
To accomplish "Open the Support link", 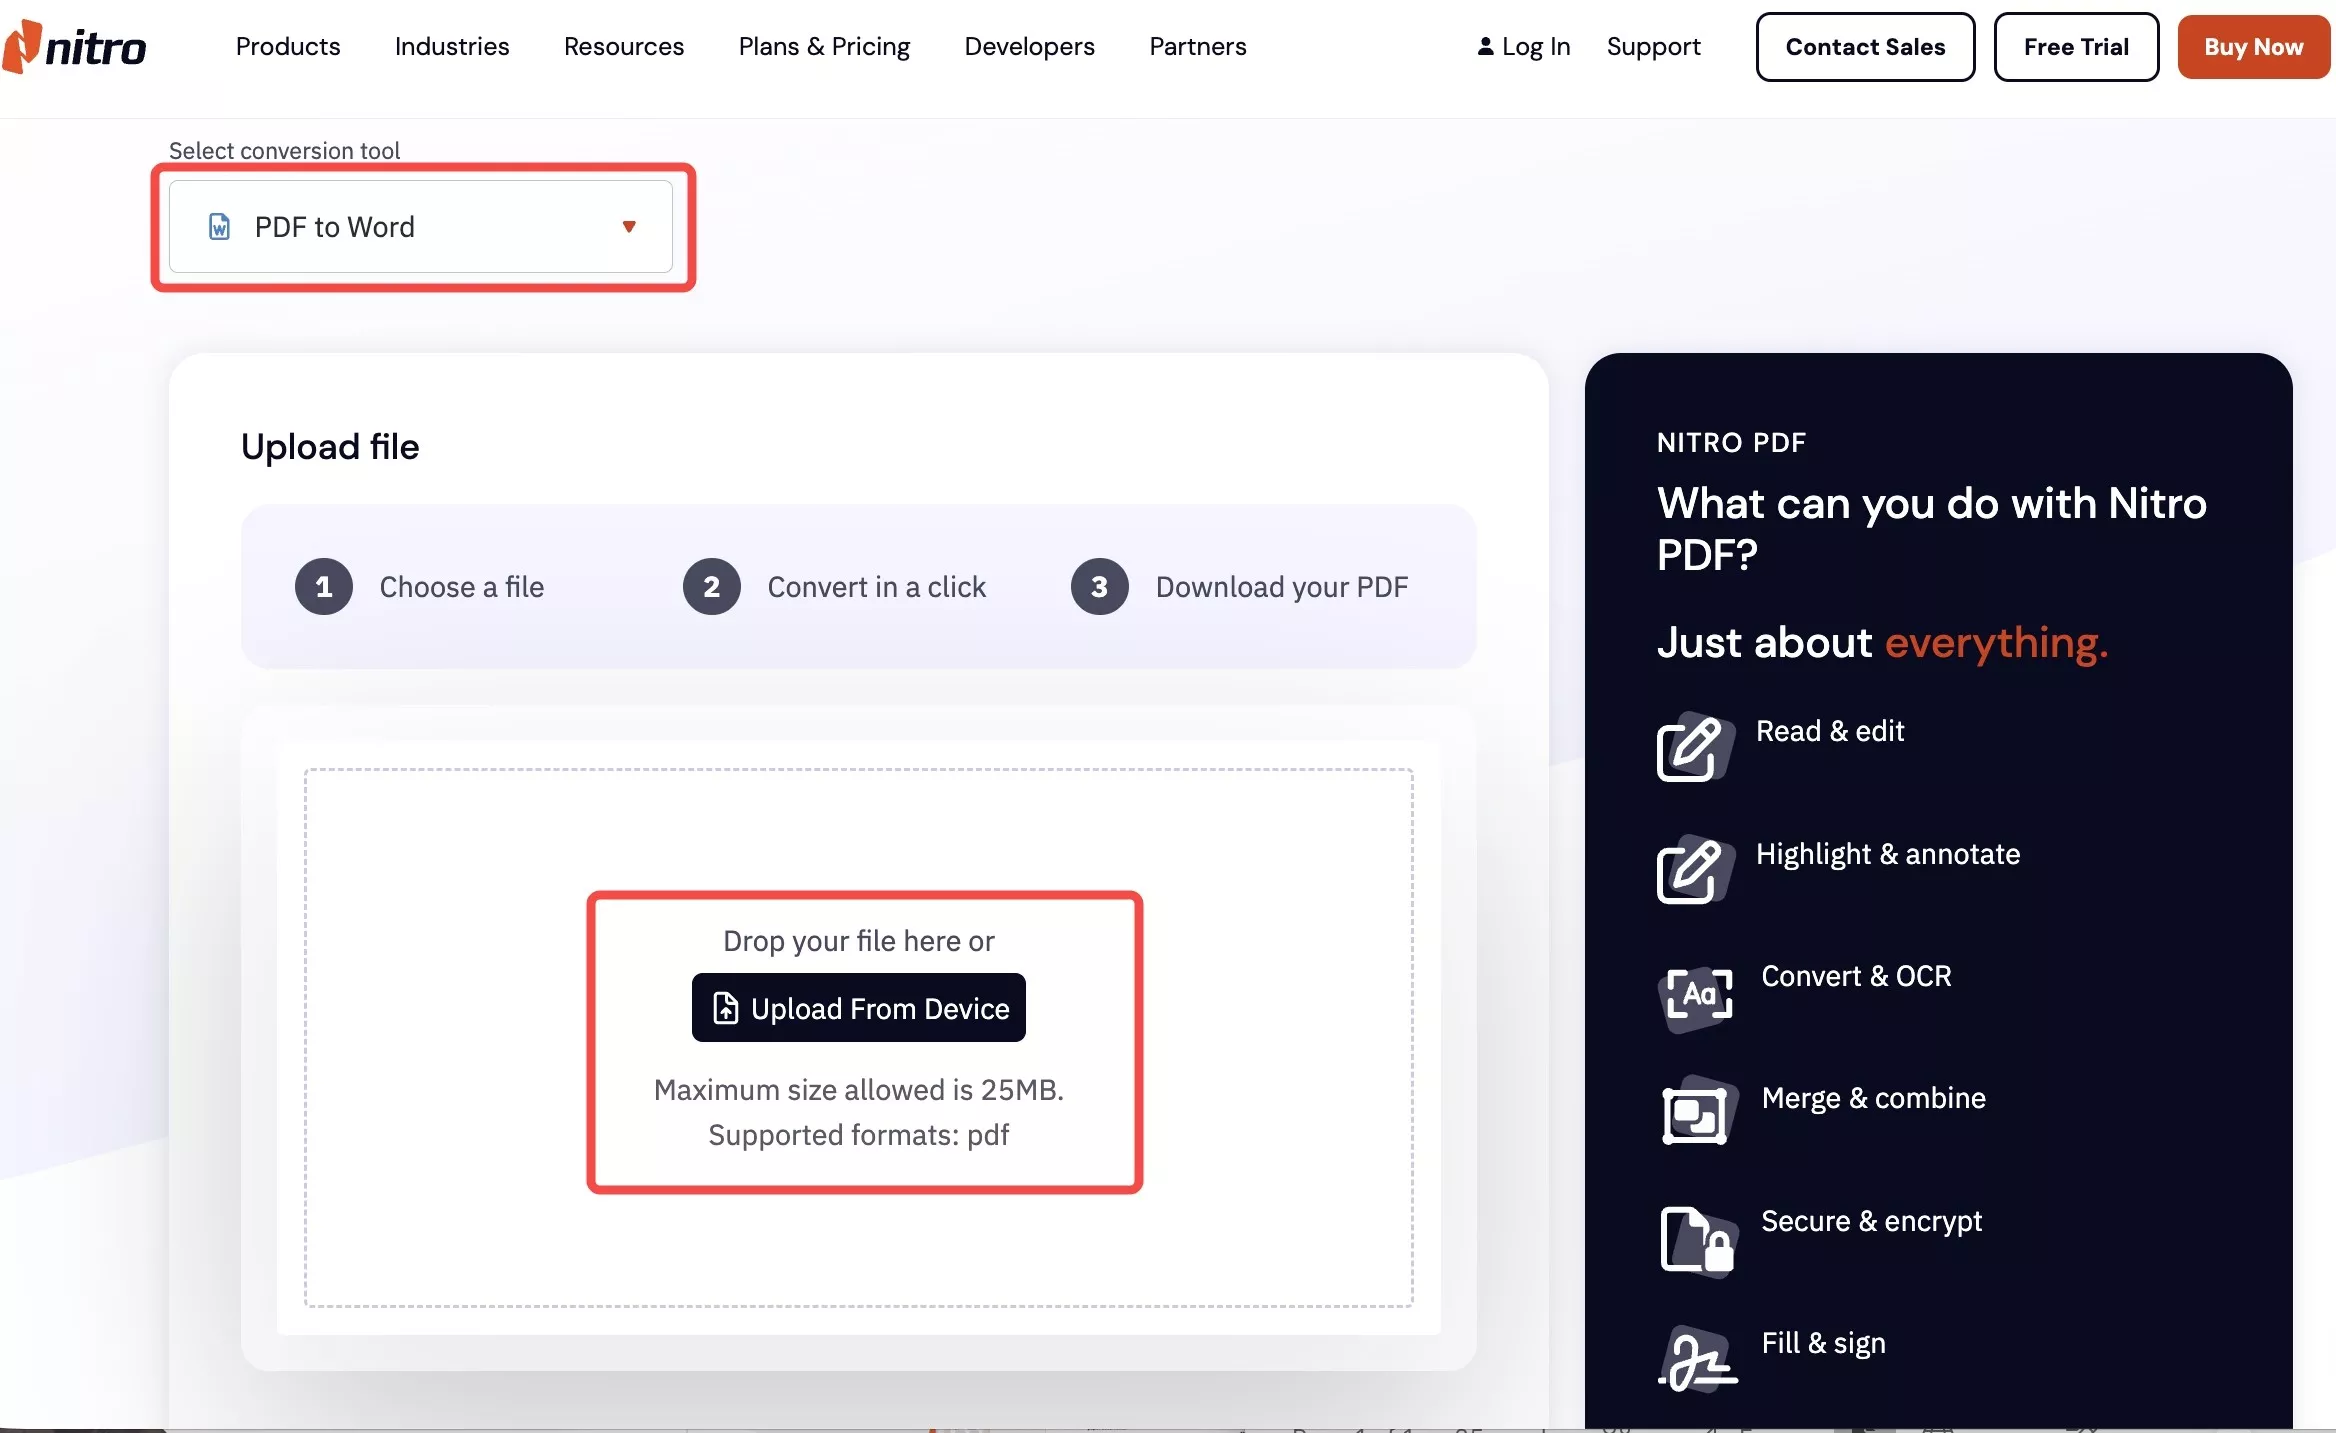I will [x=1653, y=46].
